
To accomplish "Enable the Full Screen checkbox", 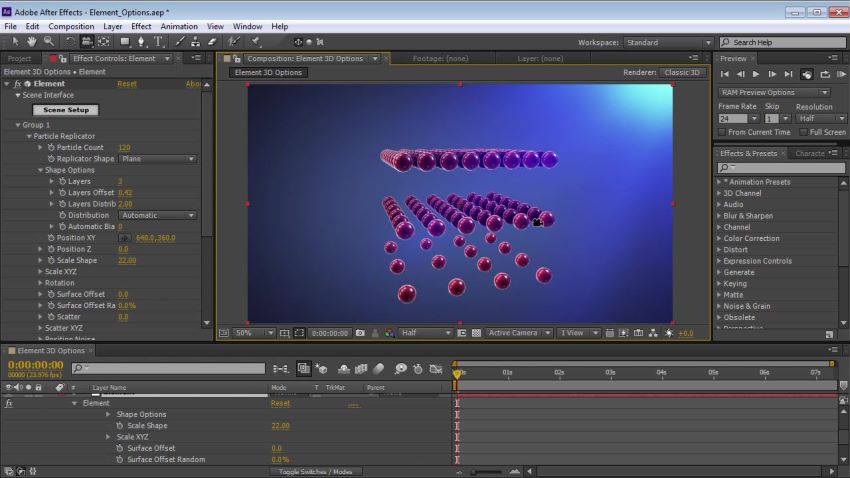I will [x=803, y=132].
